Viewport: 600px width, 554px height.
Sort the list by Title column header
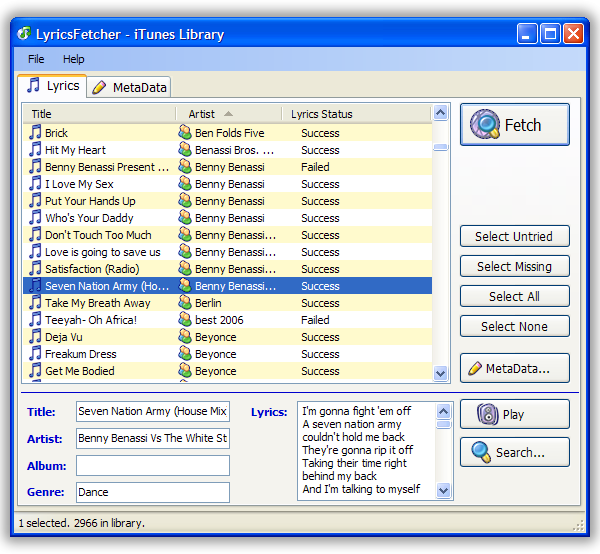[x=99, y=114]
